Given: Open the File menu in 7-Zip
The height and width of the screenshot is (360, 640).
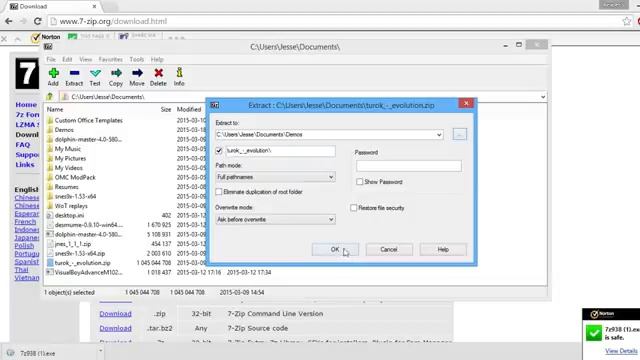Looking at the screenshot, I should (51, 59).
